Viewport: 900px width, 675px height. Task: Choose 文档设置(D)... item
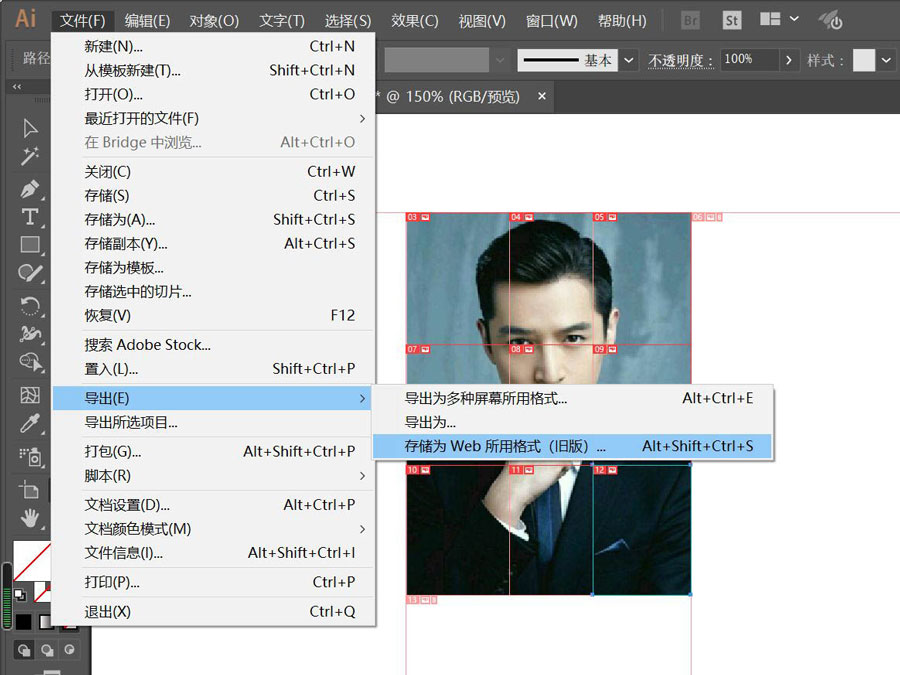tap(214, 505)
